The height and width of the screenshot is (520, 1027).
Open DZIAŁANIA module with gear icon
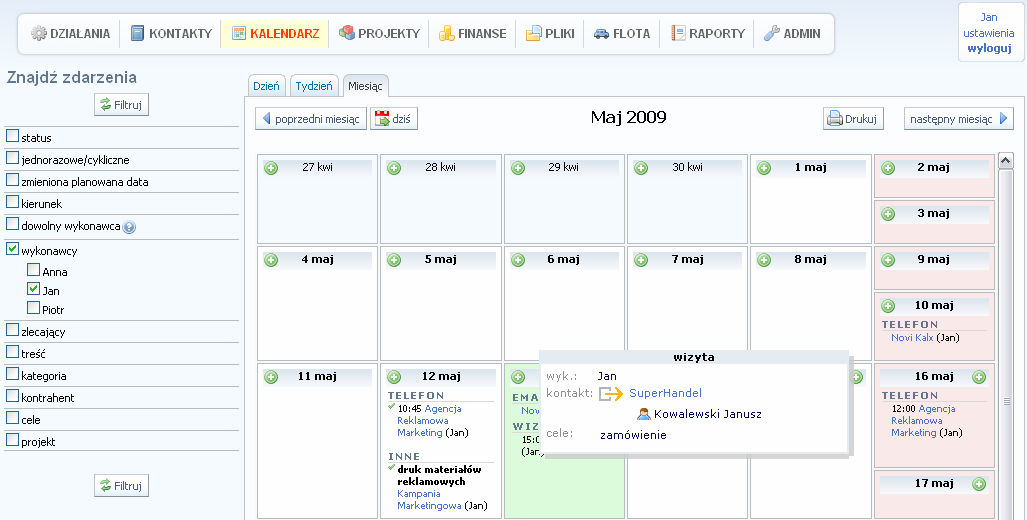[x=70, y=33]
